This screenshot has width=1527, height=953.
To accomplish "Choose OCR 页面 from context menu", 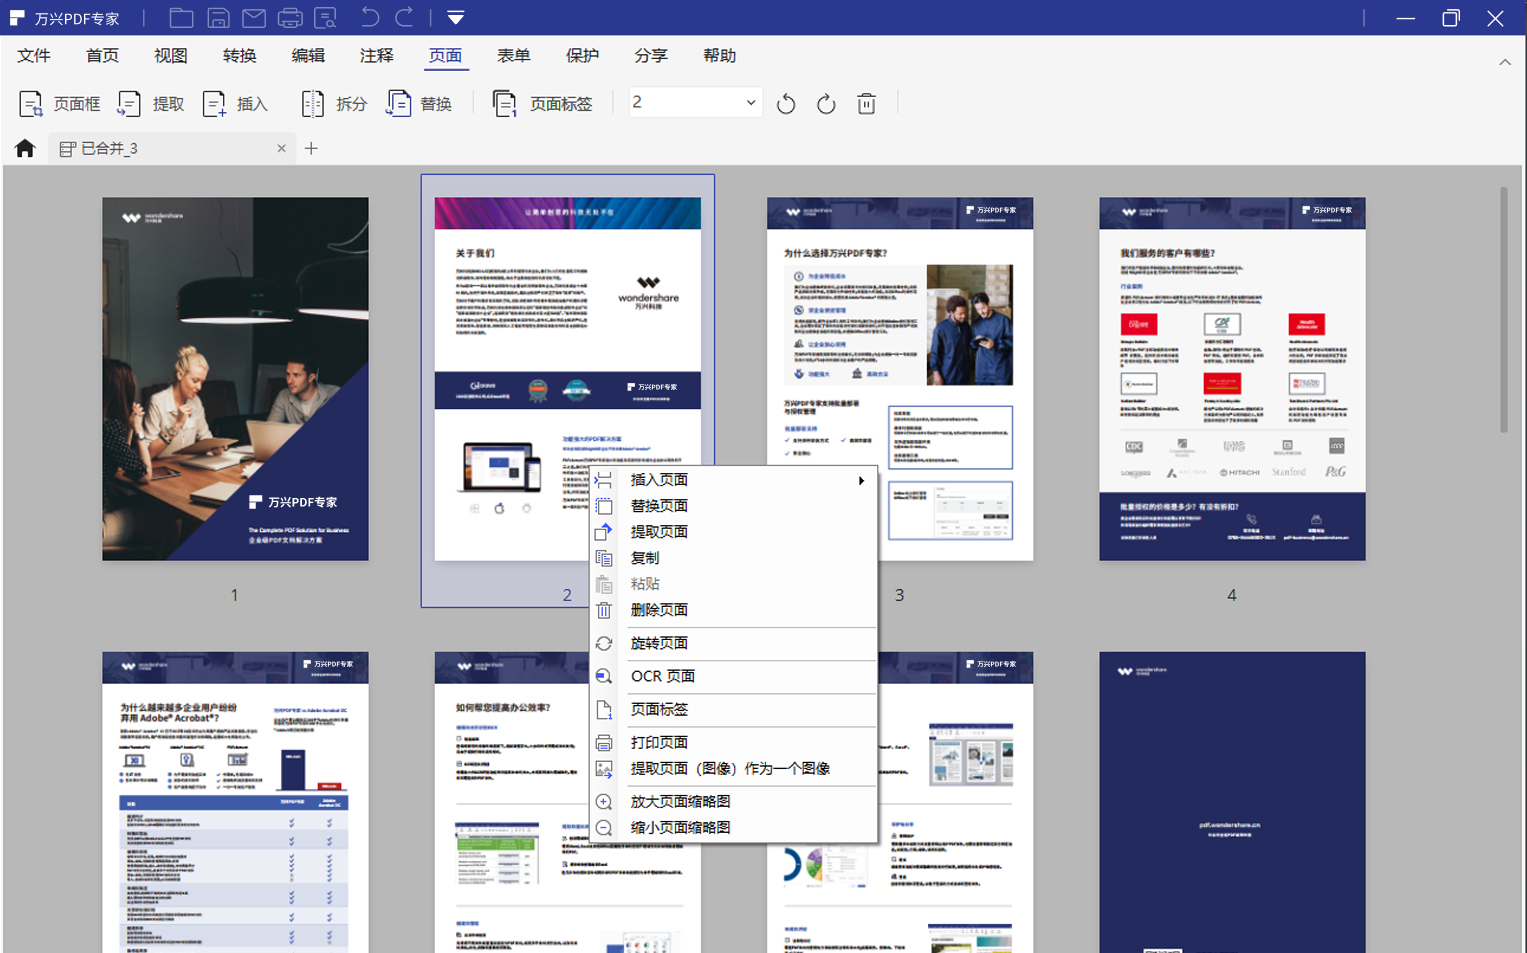I will pos(662,677).
